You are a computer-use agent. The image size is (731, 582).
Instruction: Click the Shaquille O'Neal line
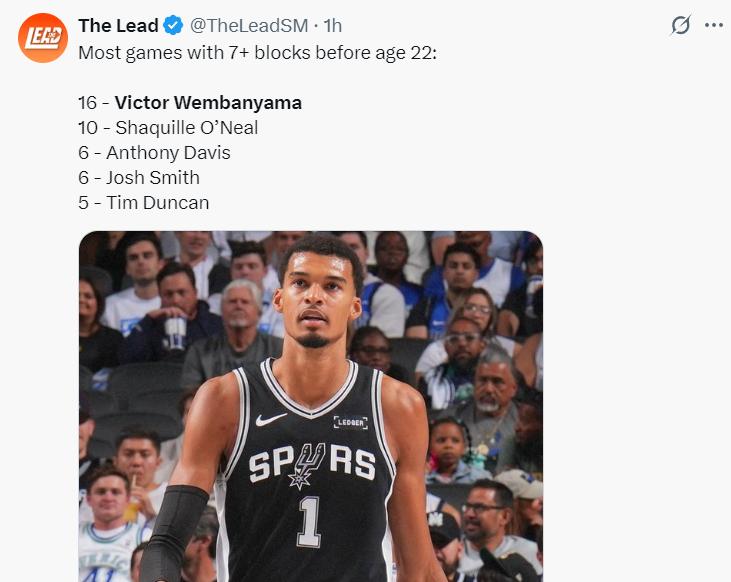tap(168, 128)
